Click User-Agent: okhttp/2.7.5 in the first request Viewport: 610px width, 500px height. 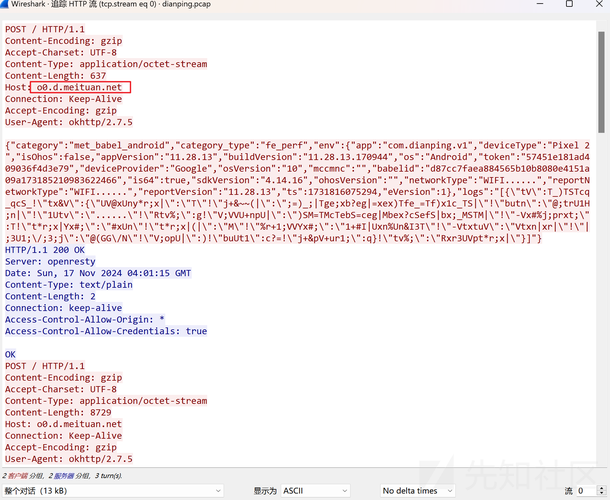point(68,122)
